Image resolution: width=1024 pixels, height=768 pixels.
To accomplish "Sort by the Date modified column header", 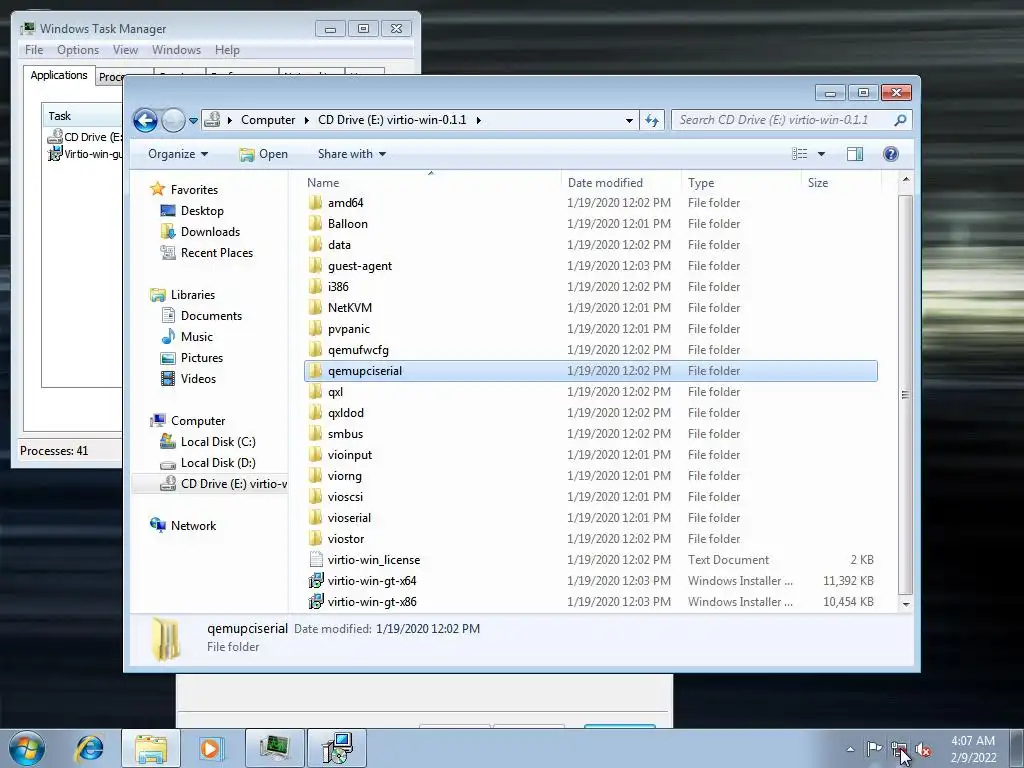I will (x=605, y=183).
